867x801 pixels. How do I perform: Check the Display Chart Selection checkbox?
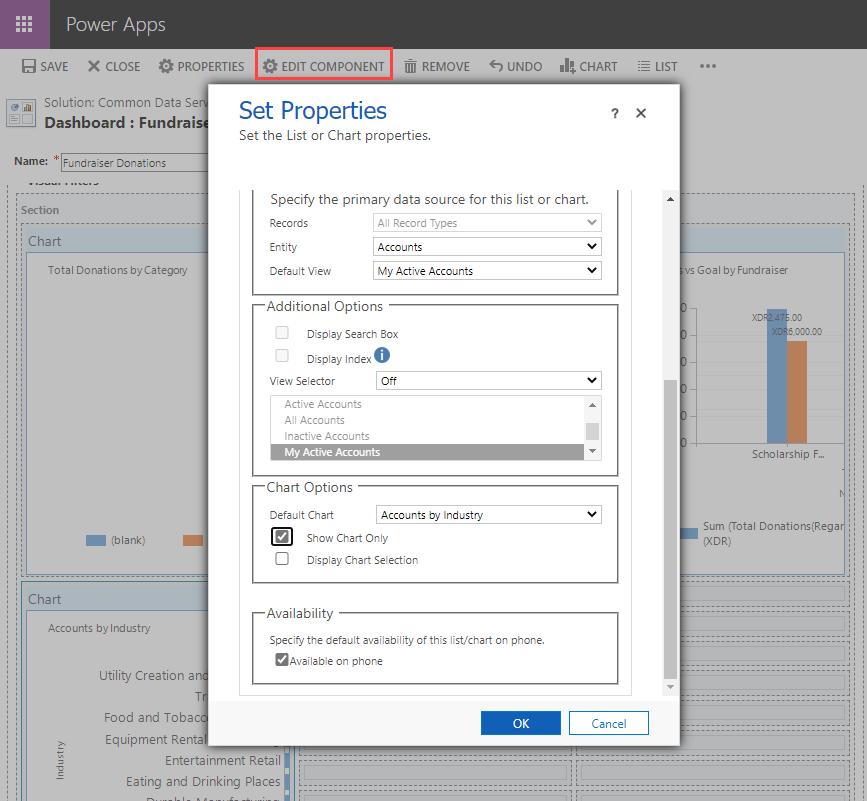tap(282, 559)
